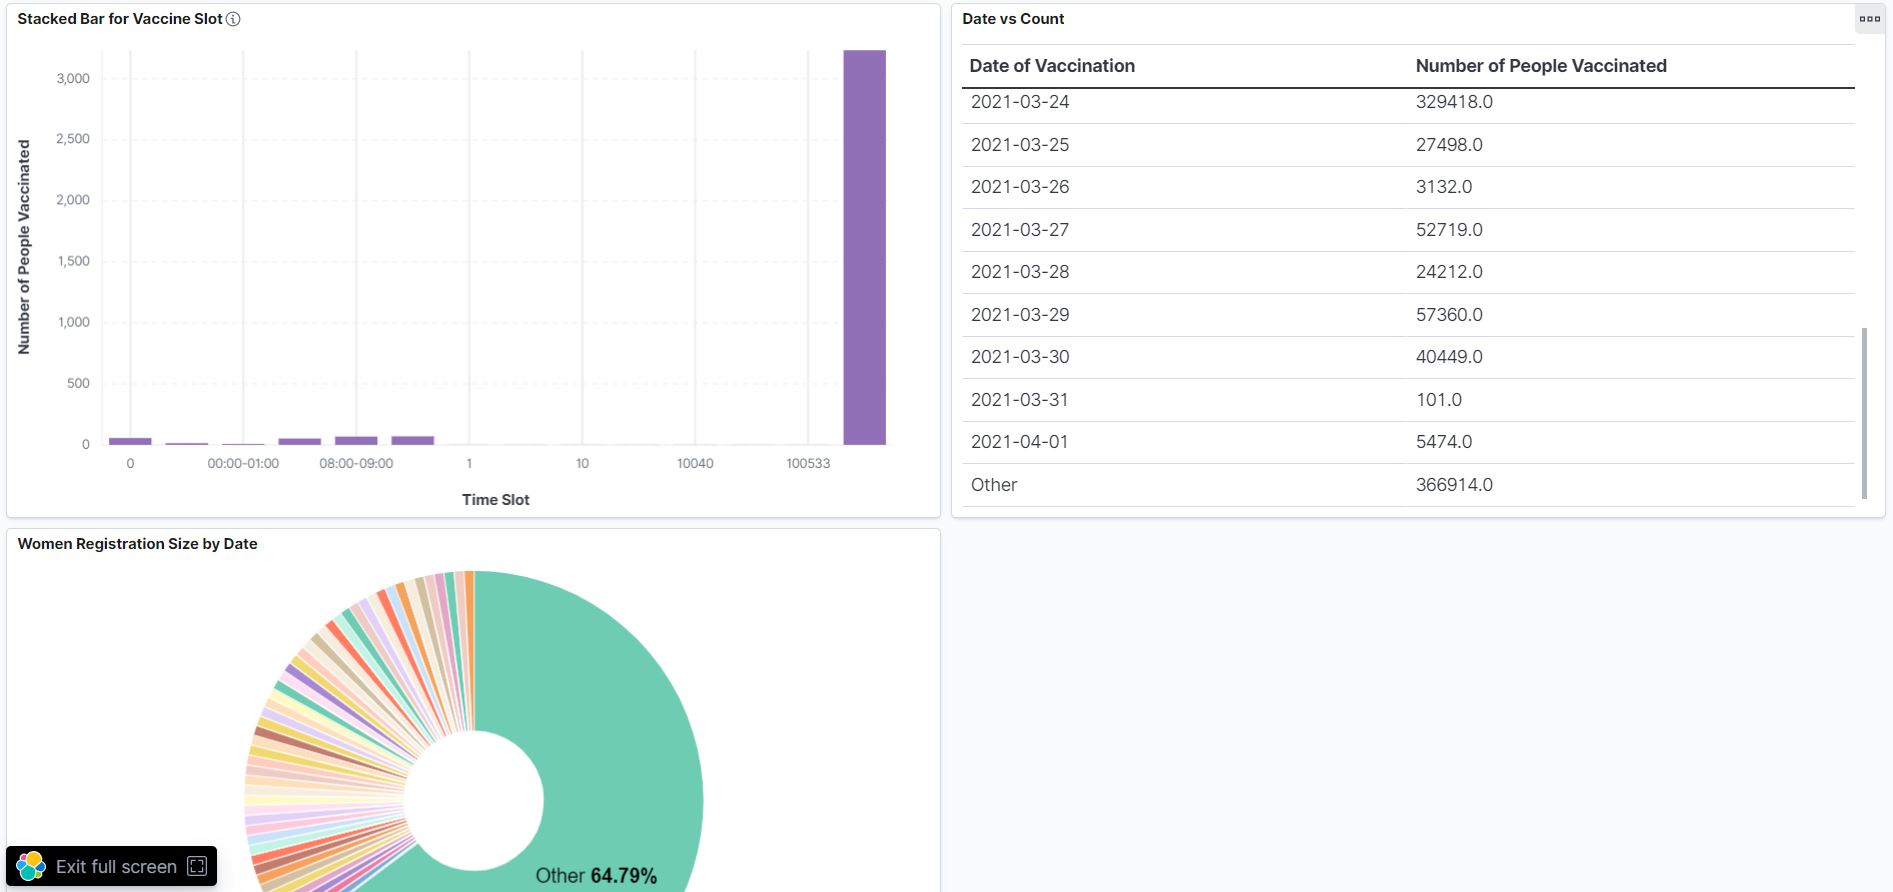Click the Time Slot axis title

[x=496, y=500]
